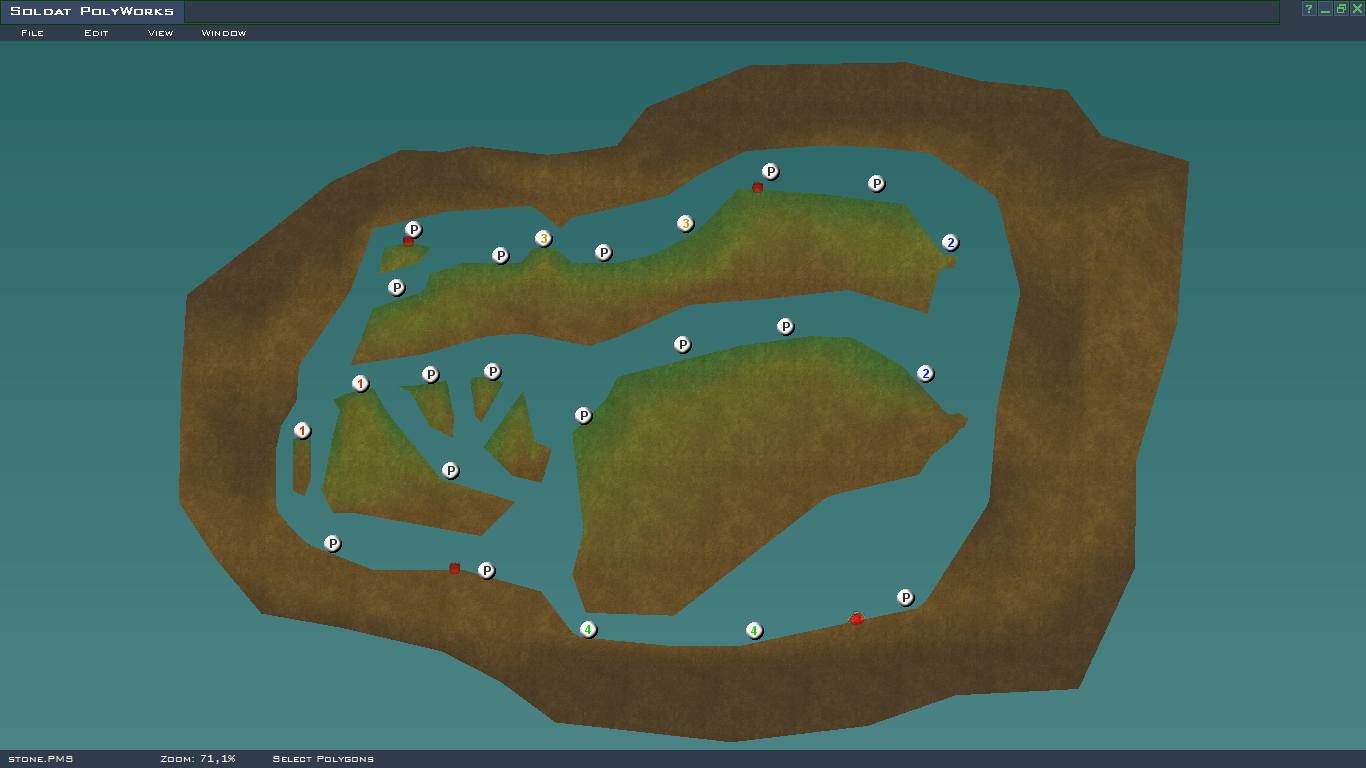1366x768 pixels.
Task: Select red 1 spawn marker above narrow left sliver
Action: point(303,431)
